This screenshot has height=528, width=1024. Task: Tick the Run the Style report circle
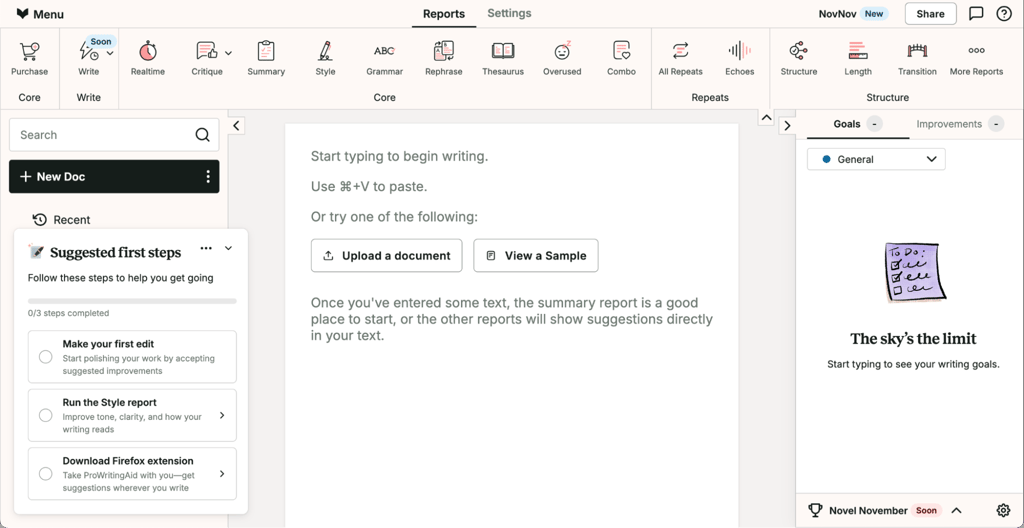[x=46, y=416]
